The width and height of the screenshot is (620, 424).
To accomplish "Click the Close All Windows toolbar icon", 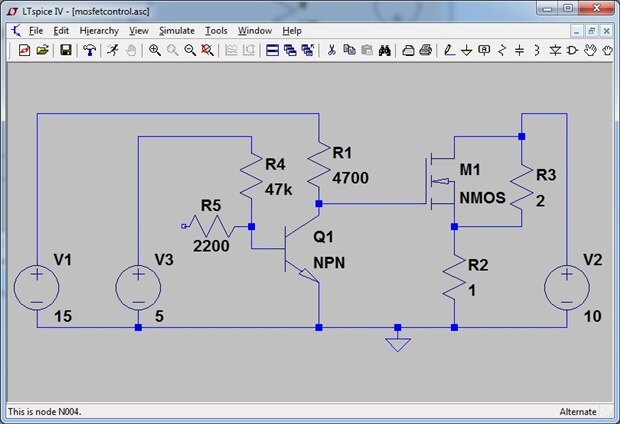I will (308, 50).
